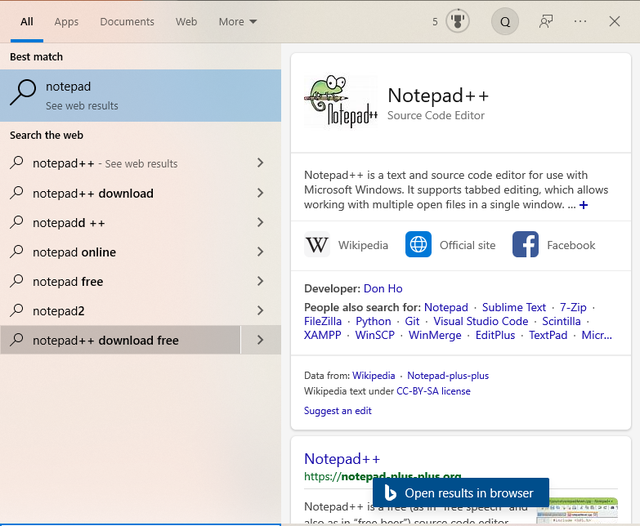Viewport: 640px width, 526px height.
Task: Open the Wikipedia text link
Action: click(x=363, y=245)
